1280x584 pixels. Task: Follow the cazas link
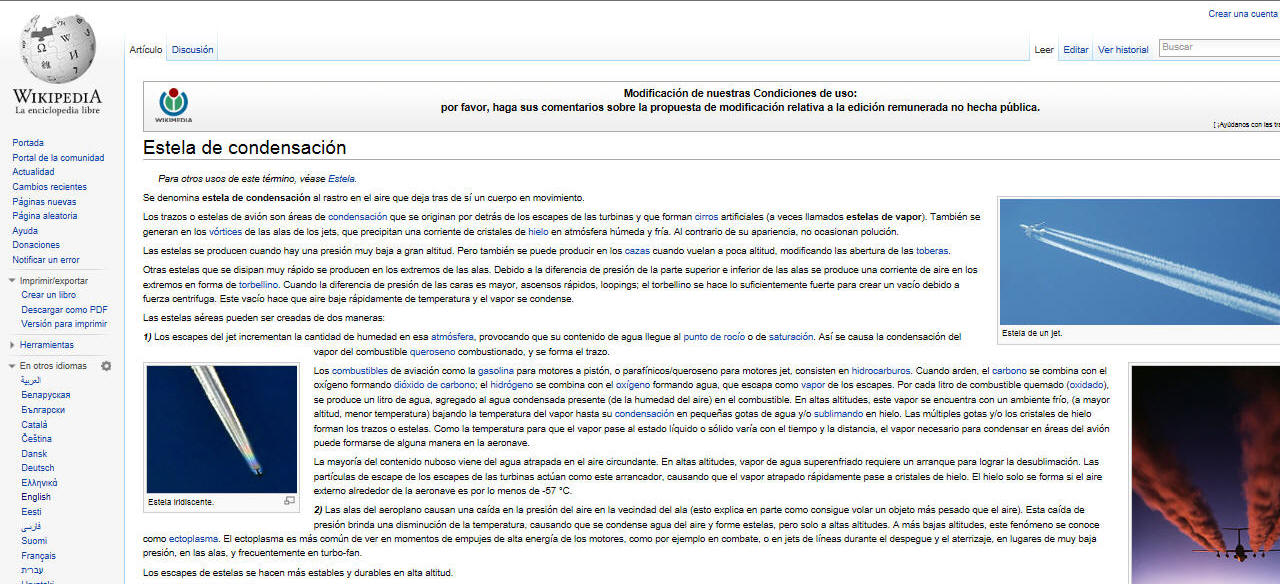tap(638, 251)
